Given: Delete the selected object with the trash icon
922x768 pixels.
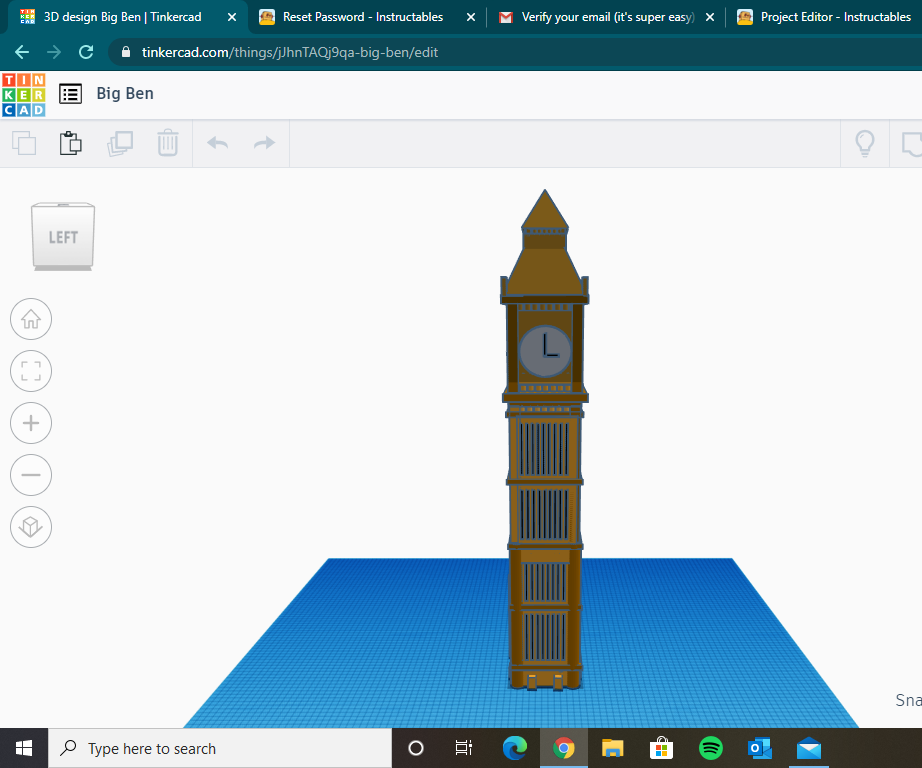Looking at the screenshot, I should 167,143.
